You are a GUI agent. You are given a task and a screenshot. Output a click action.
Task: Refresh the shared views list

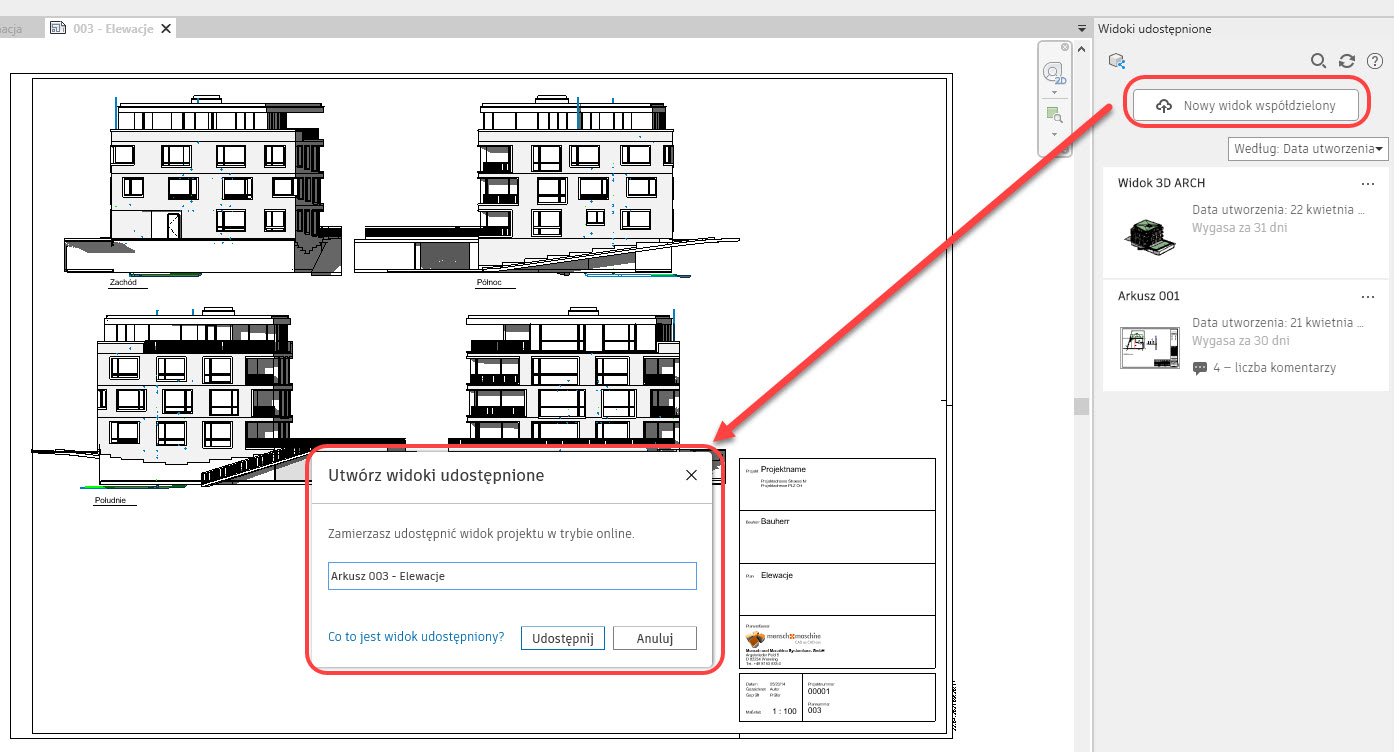coord(1347,61)
